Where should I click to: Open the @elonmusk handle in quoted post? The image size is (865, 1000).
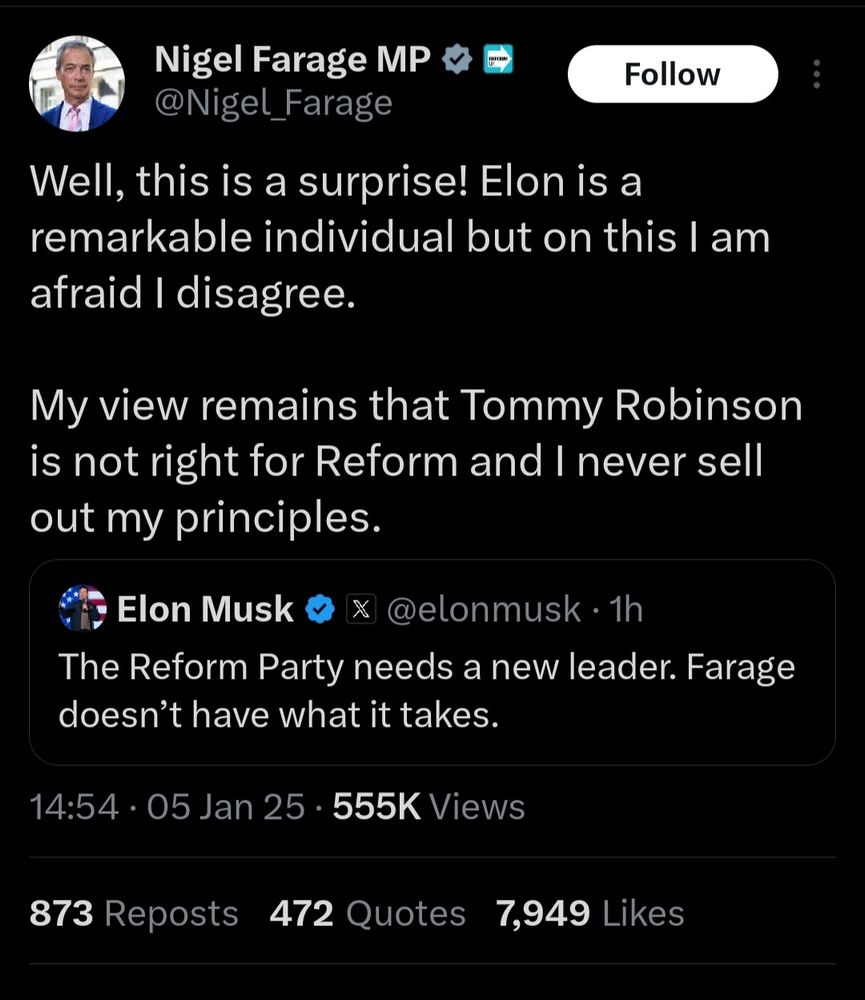[482, 608]
